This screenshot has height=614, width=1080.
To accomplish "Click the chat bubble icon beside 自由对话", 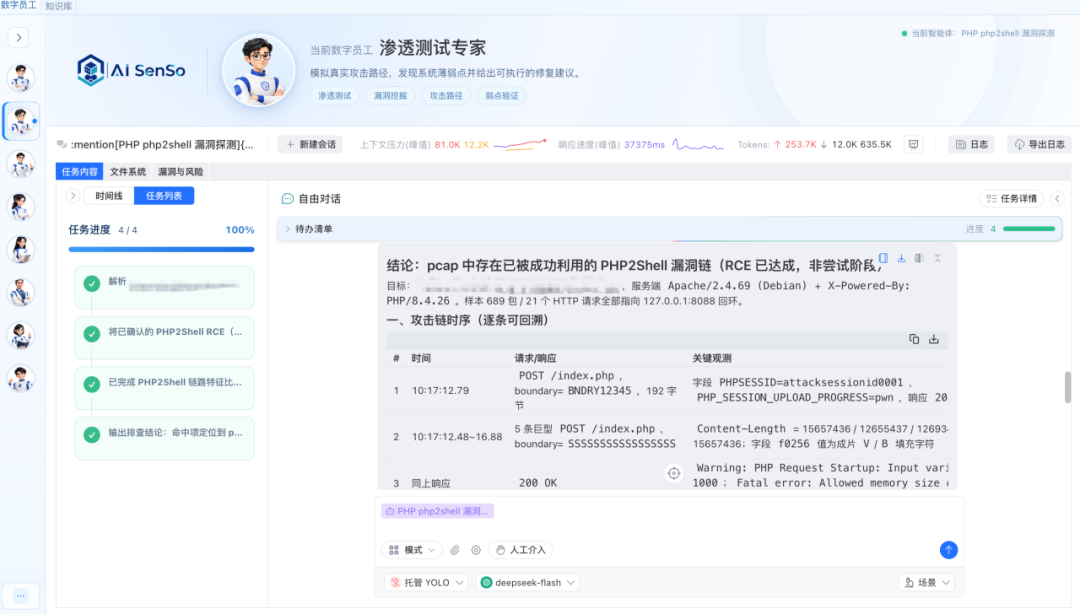I will pos(287,198).
